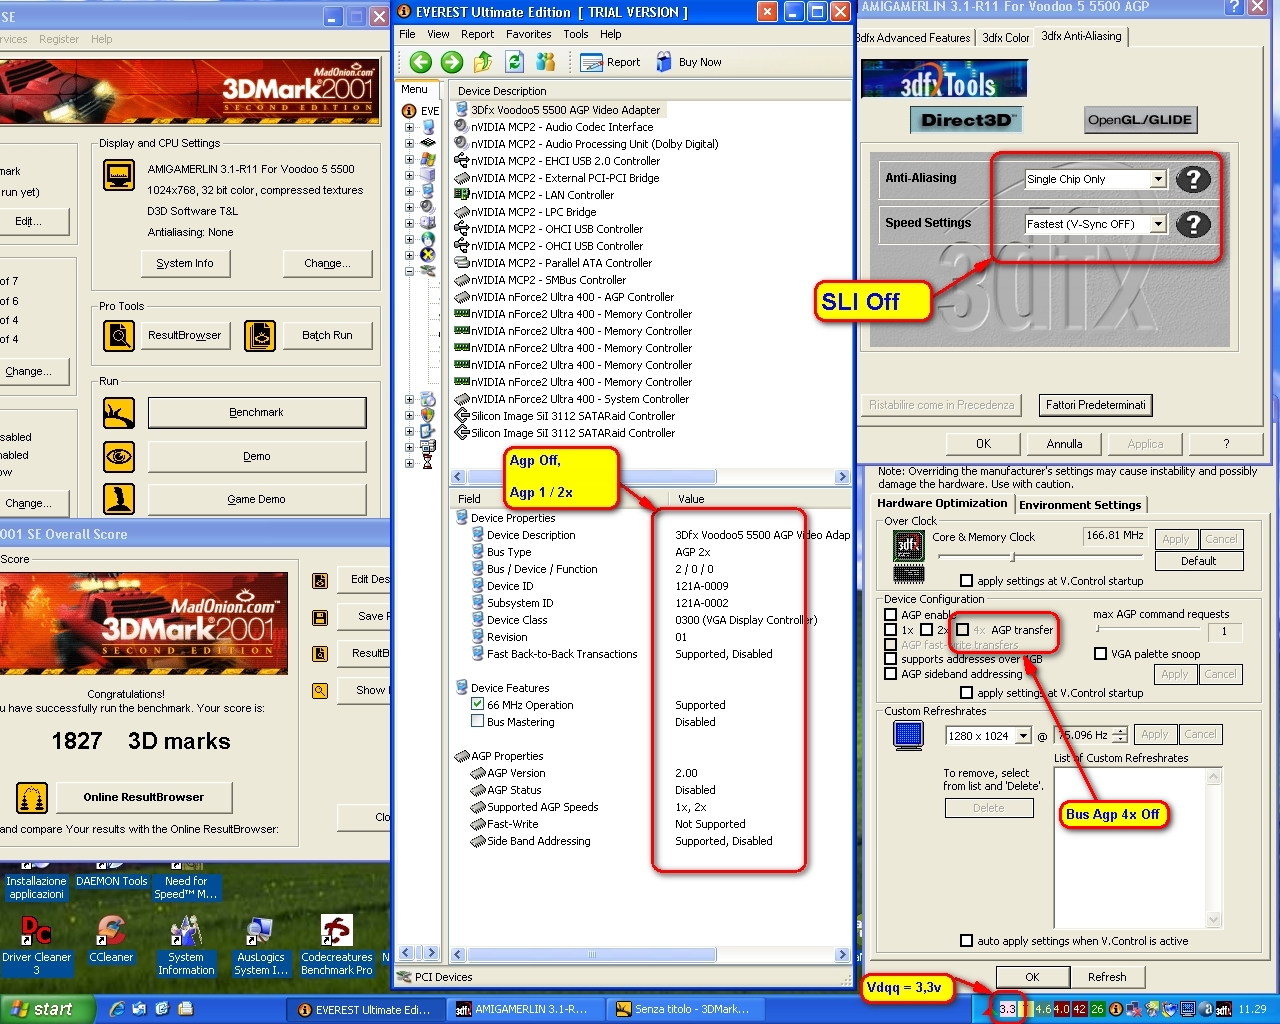
Task: Collapse the expanded Devices tree node in EVEREST
Action: (409, 271)
